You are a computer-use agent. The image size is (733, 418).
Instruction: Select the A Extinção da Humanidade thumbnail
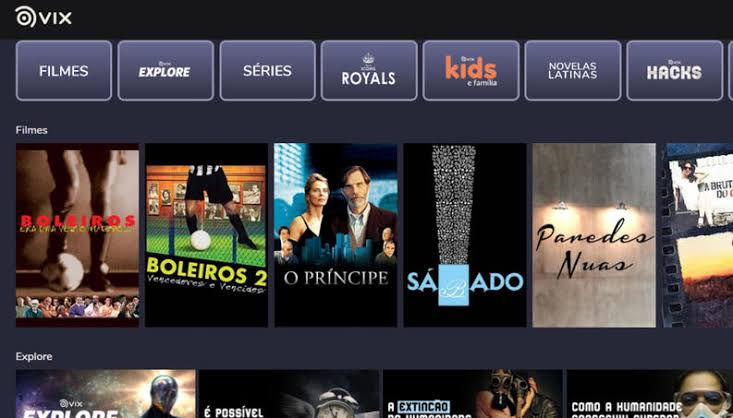pyautogui.click(x=473, y=394)
